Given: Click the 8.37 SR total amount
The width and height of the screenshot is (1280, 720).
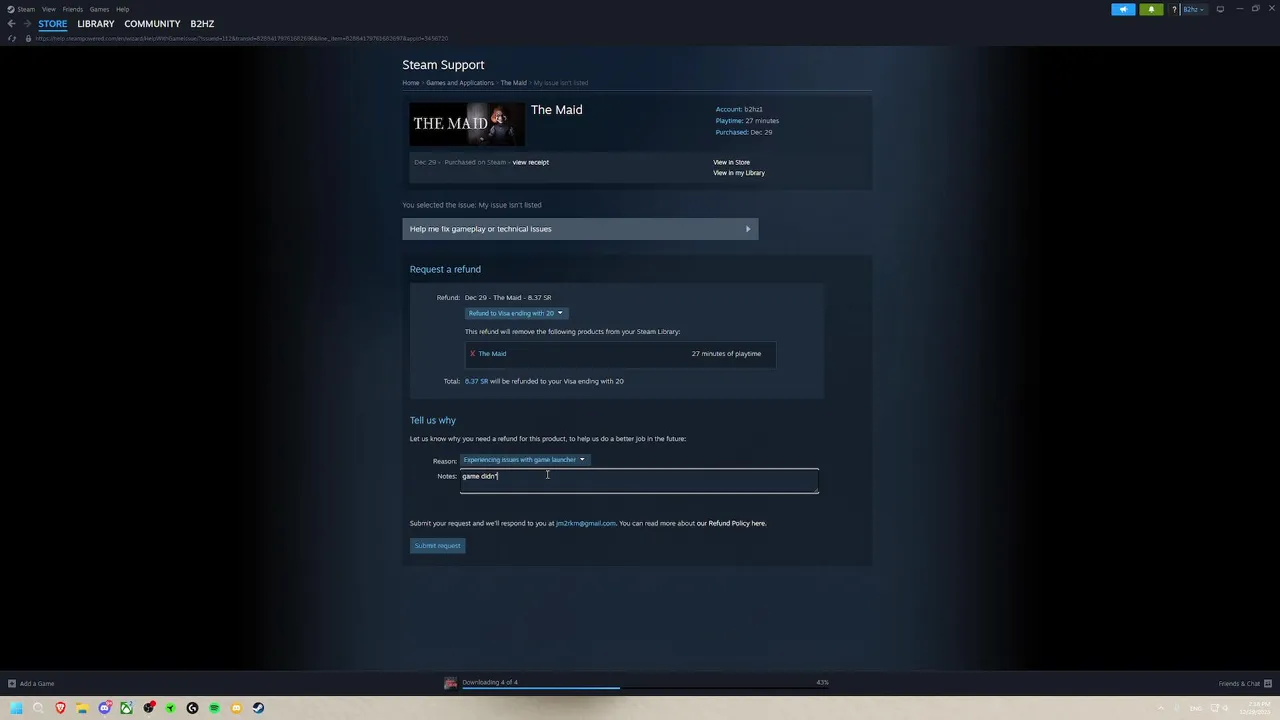Looking at the screenshot, I should coord(476,381).
